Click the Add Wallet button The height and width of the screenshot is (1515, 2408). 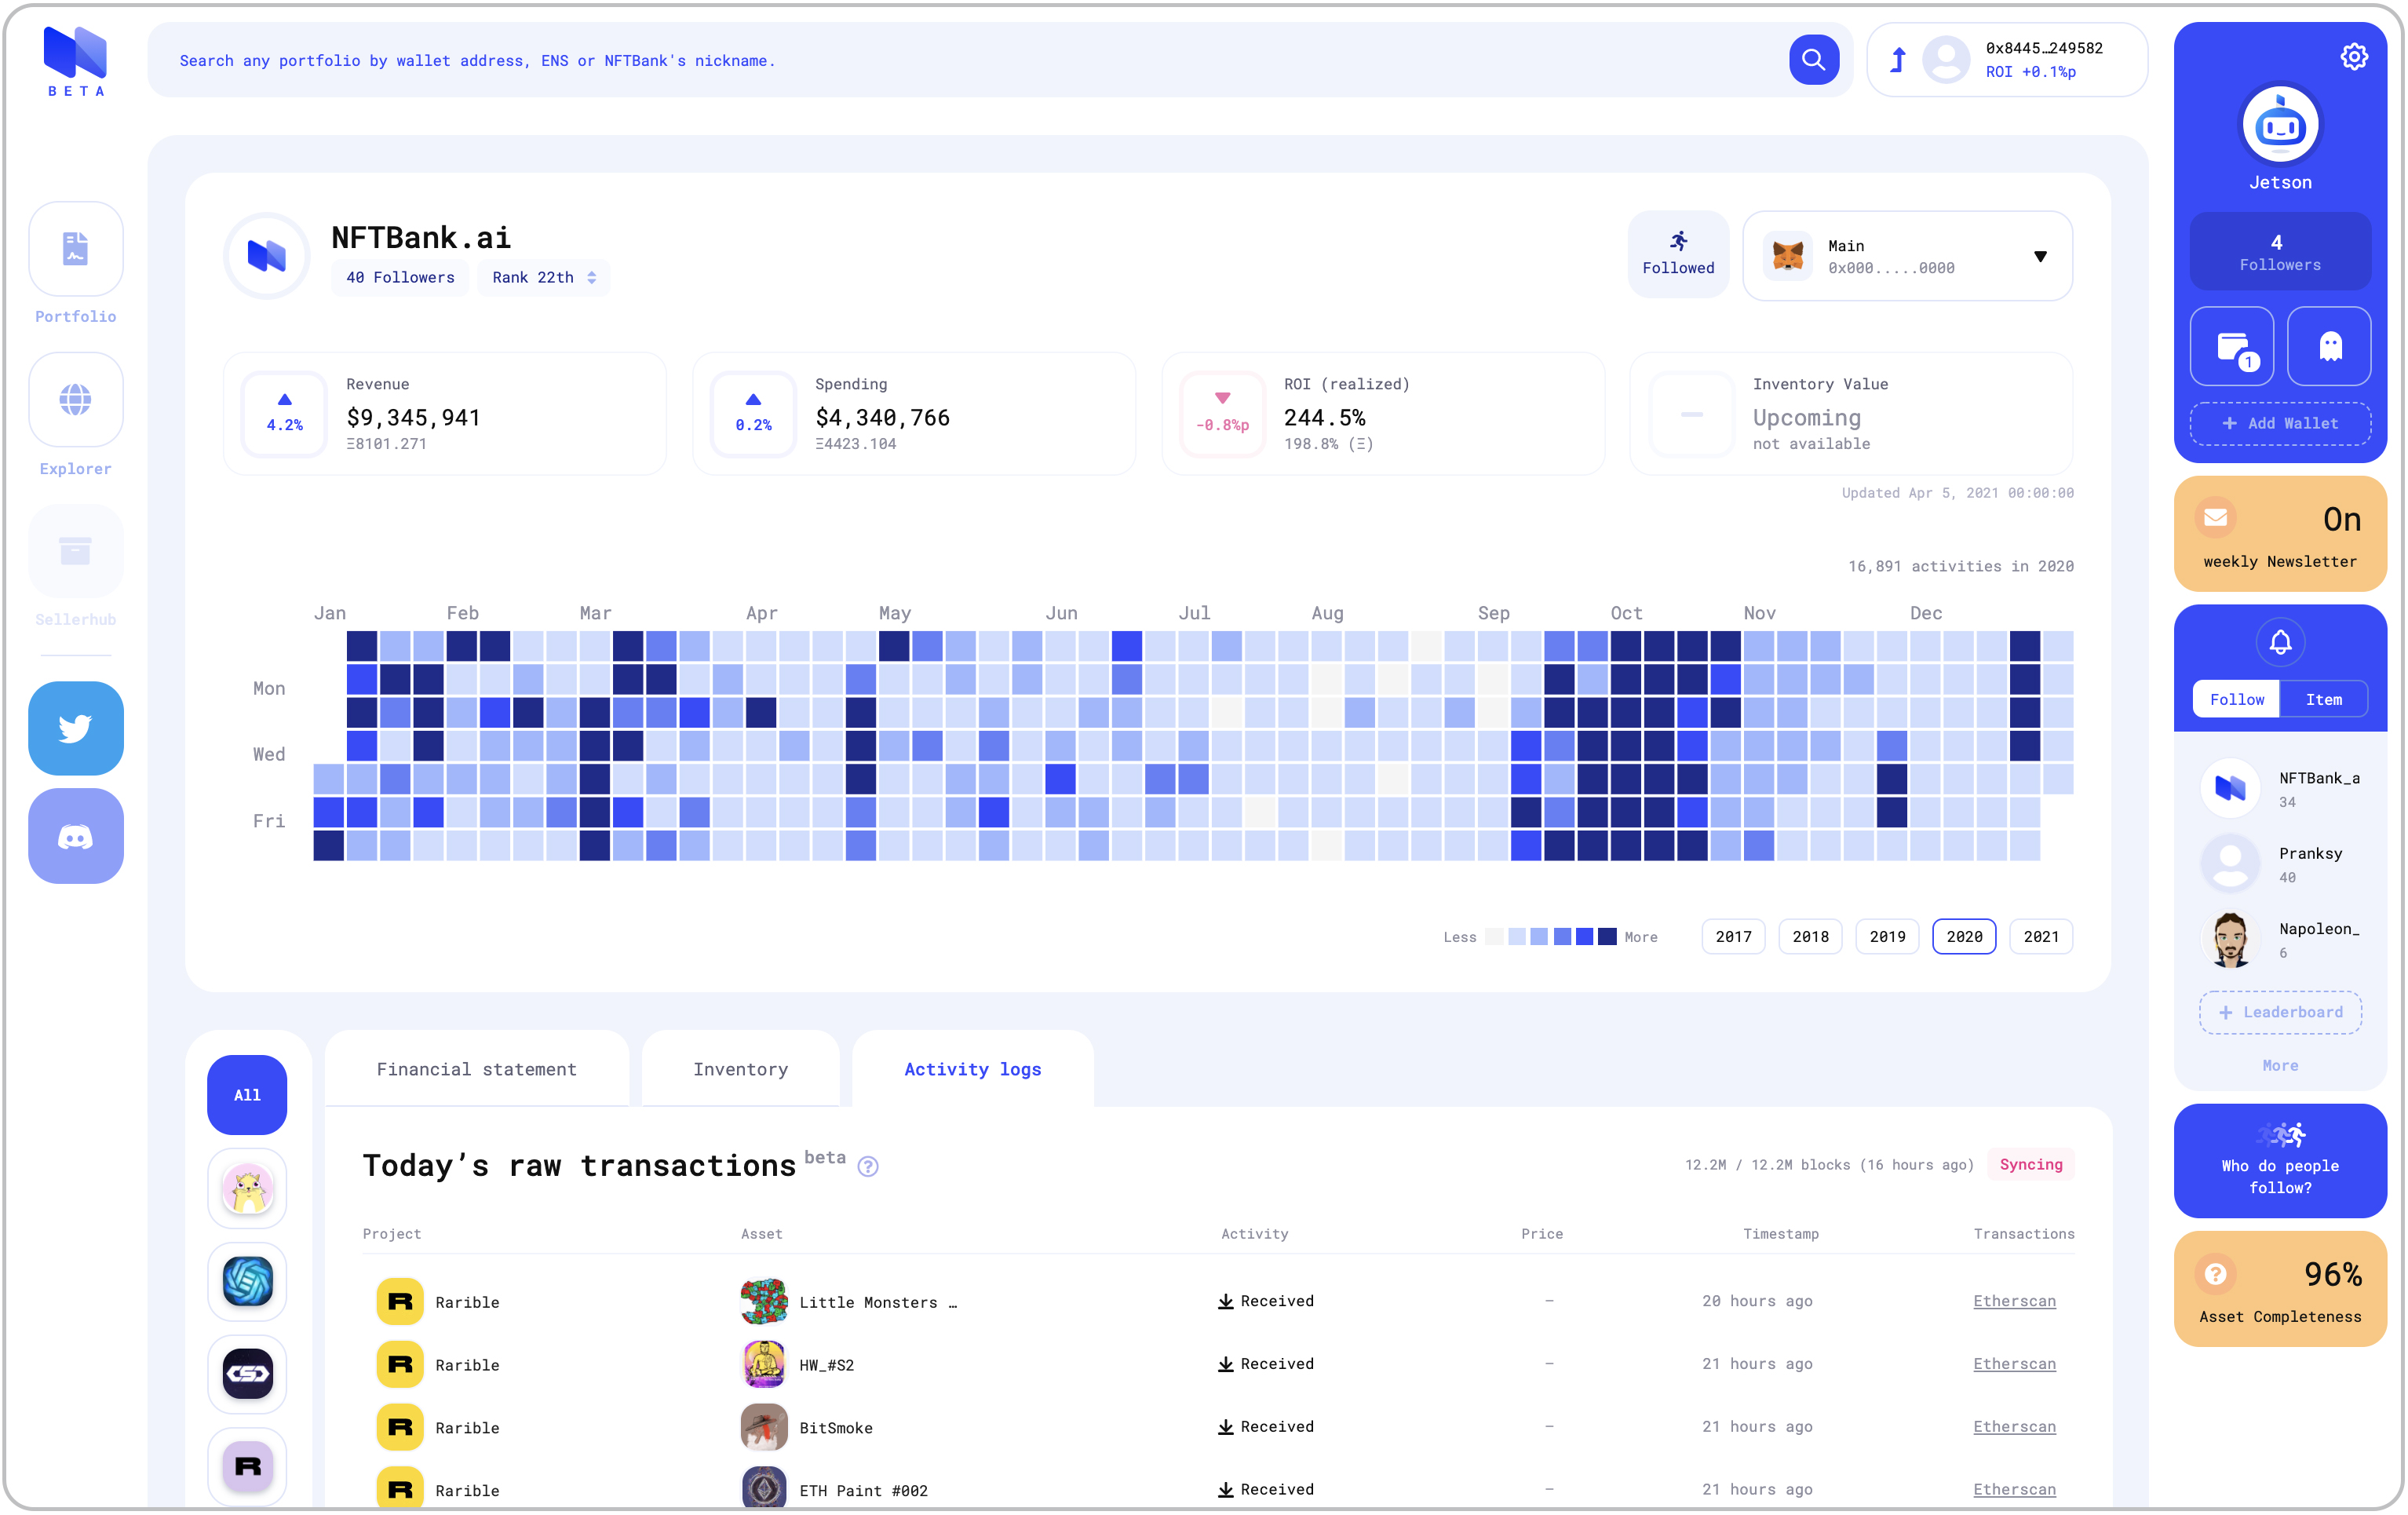2279,423
